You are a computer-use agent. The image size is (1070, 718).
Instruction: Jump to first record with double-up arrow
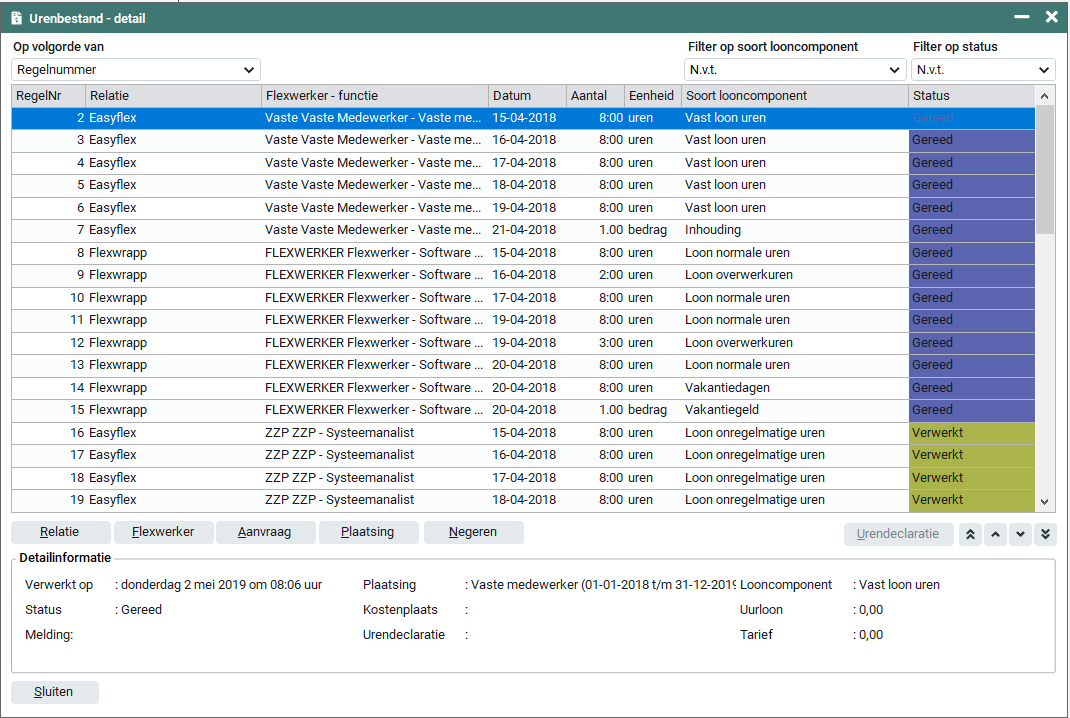[969, 534]
